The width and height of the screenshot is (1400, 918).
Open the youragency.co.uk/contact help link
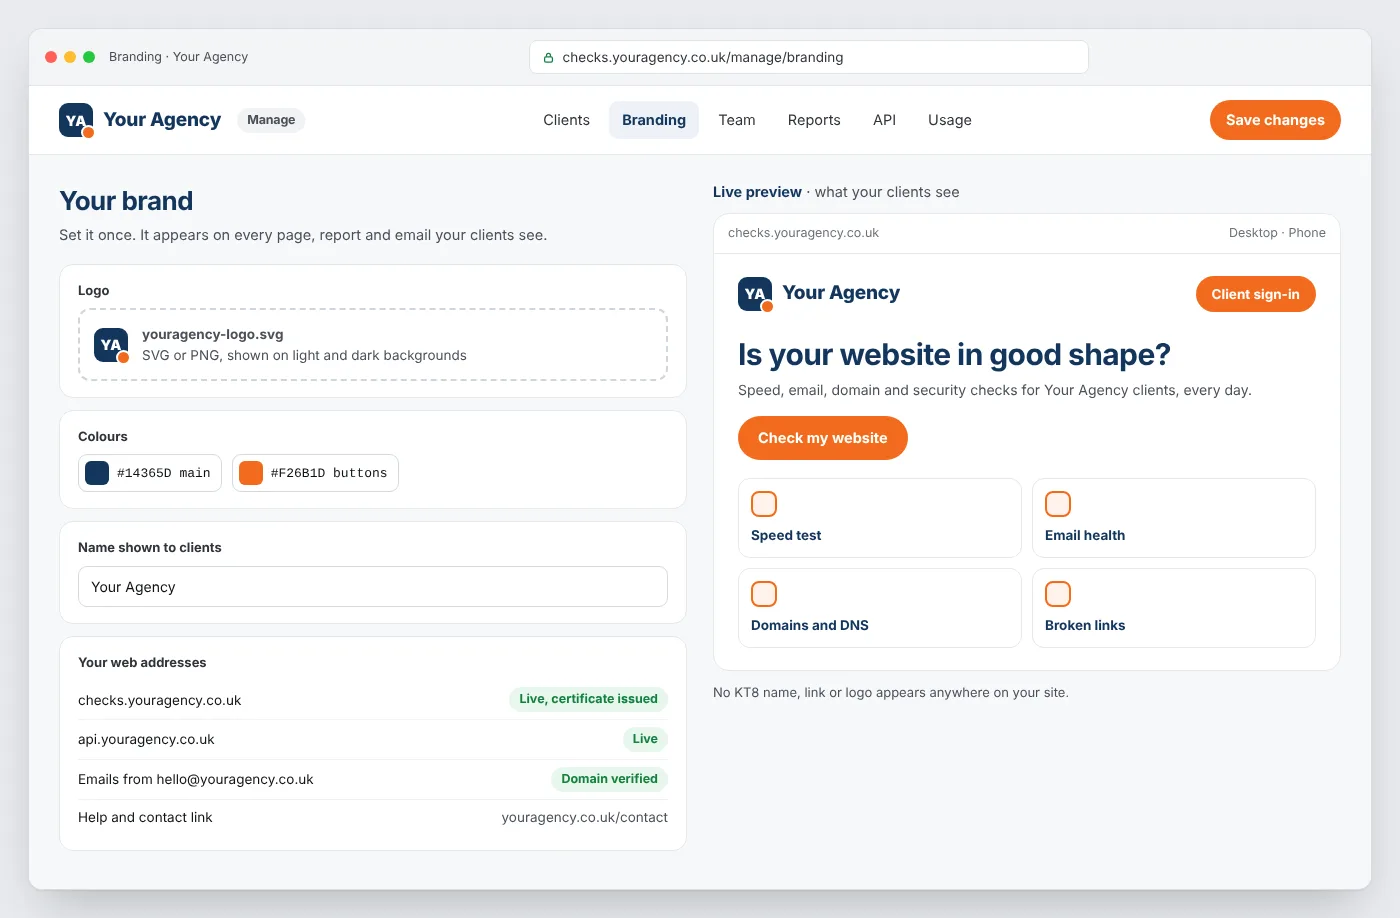tap(585, 818)
